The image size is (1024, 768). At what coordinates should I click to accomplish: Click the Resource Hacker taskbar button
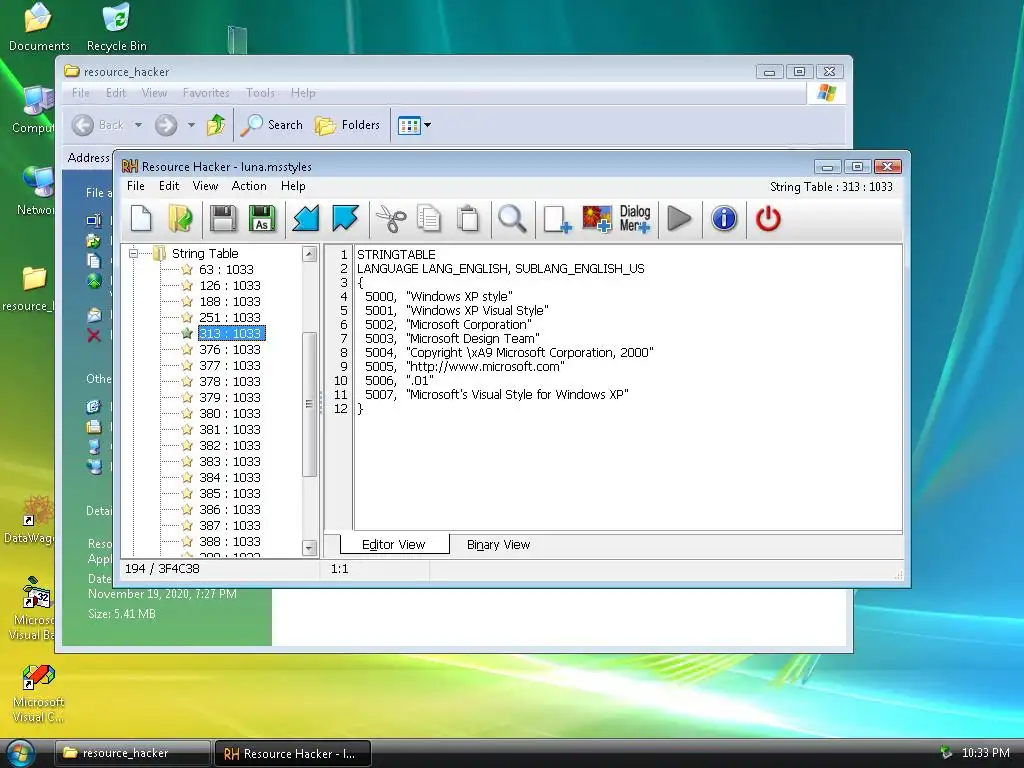coord(293,753)
